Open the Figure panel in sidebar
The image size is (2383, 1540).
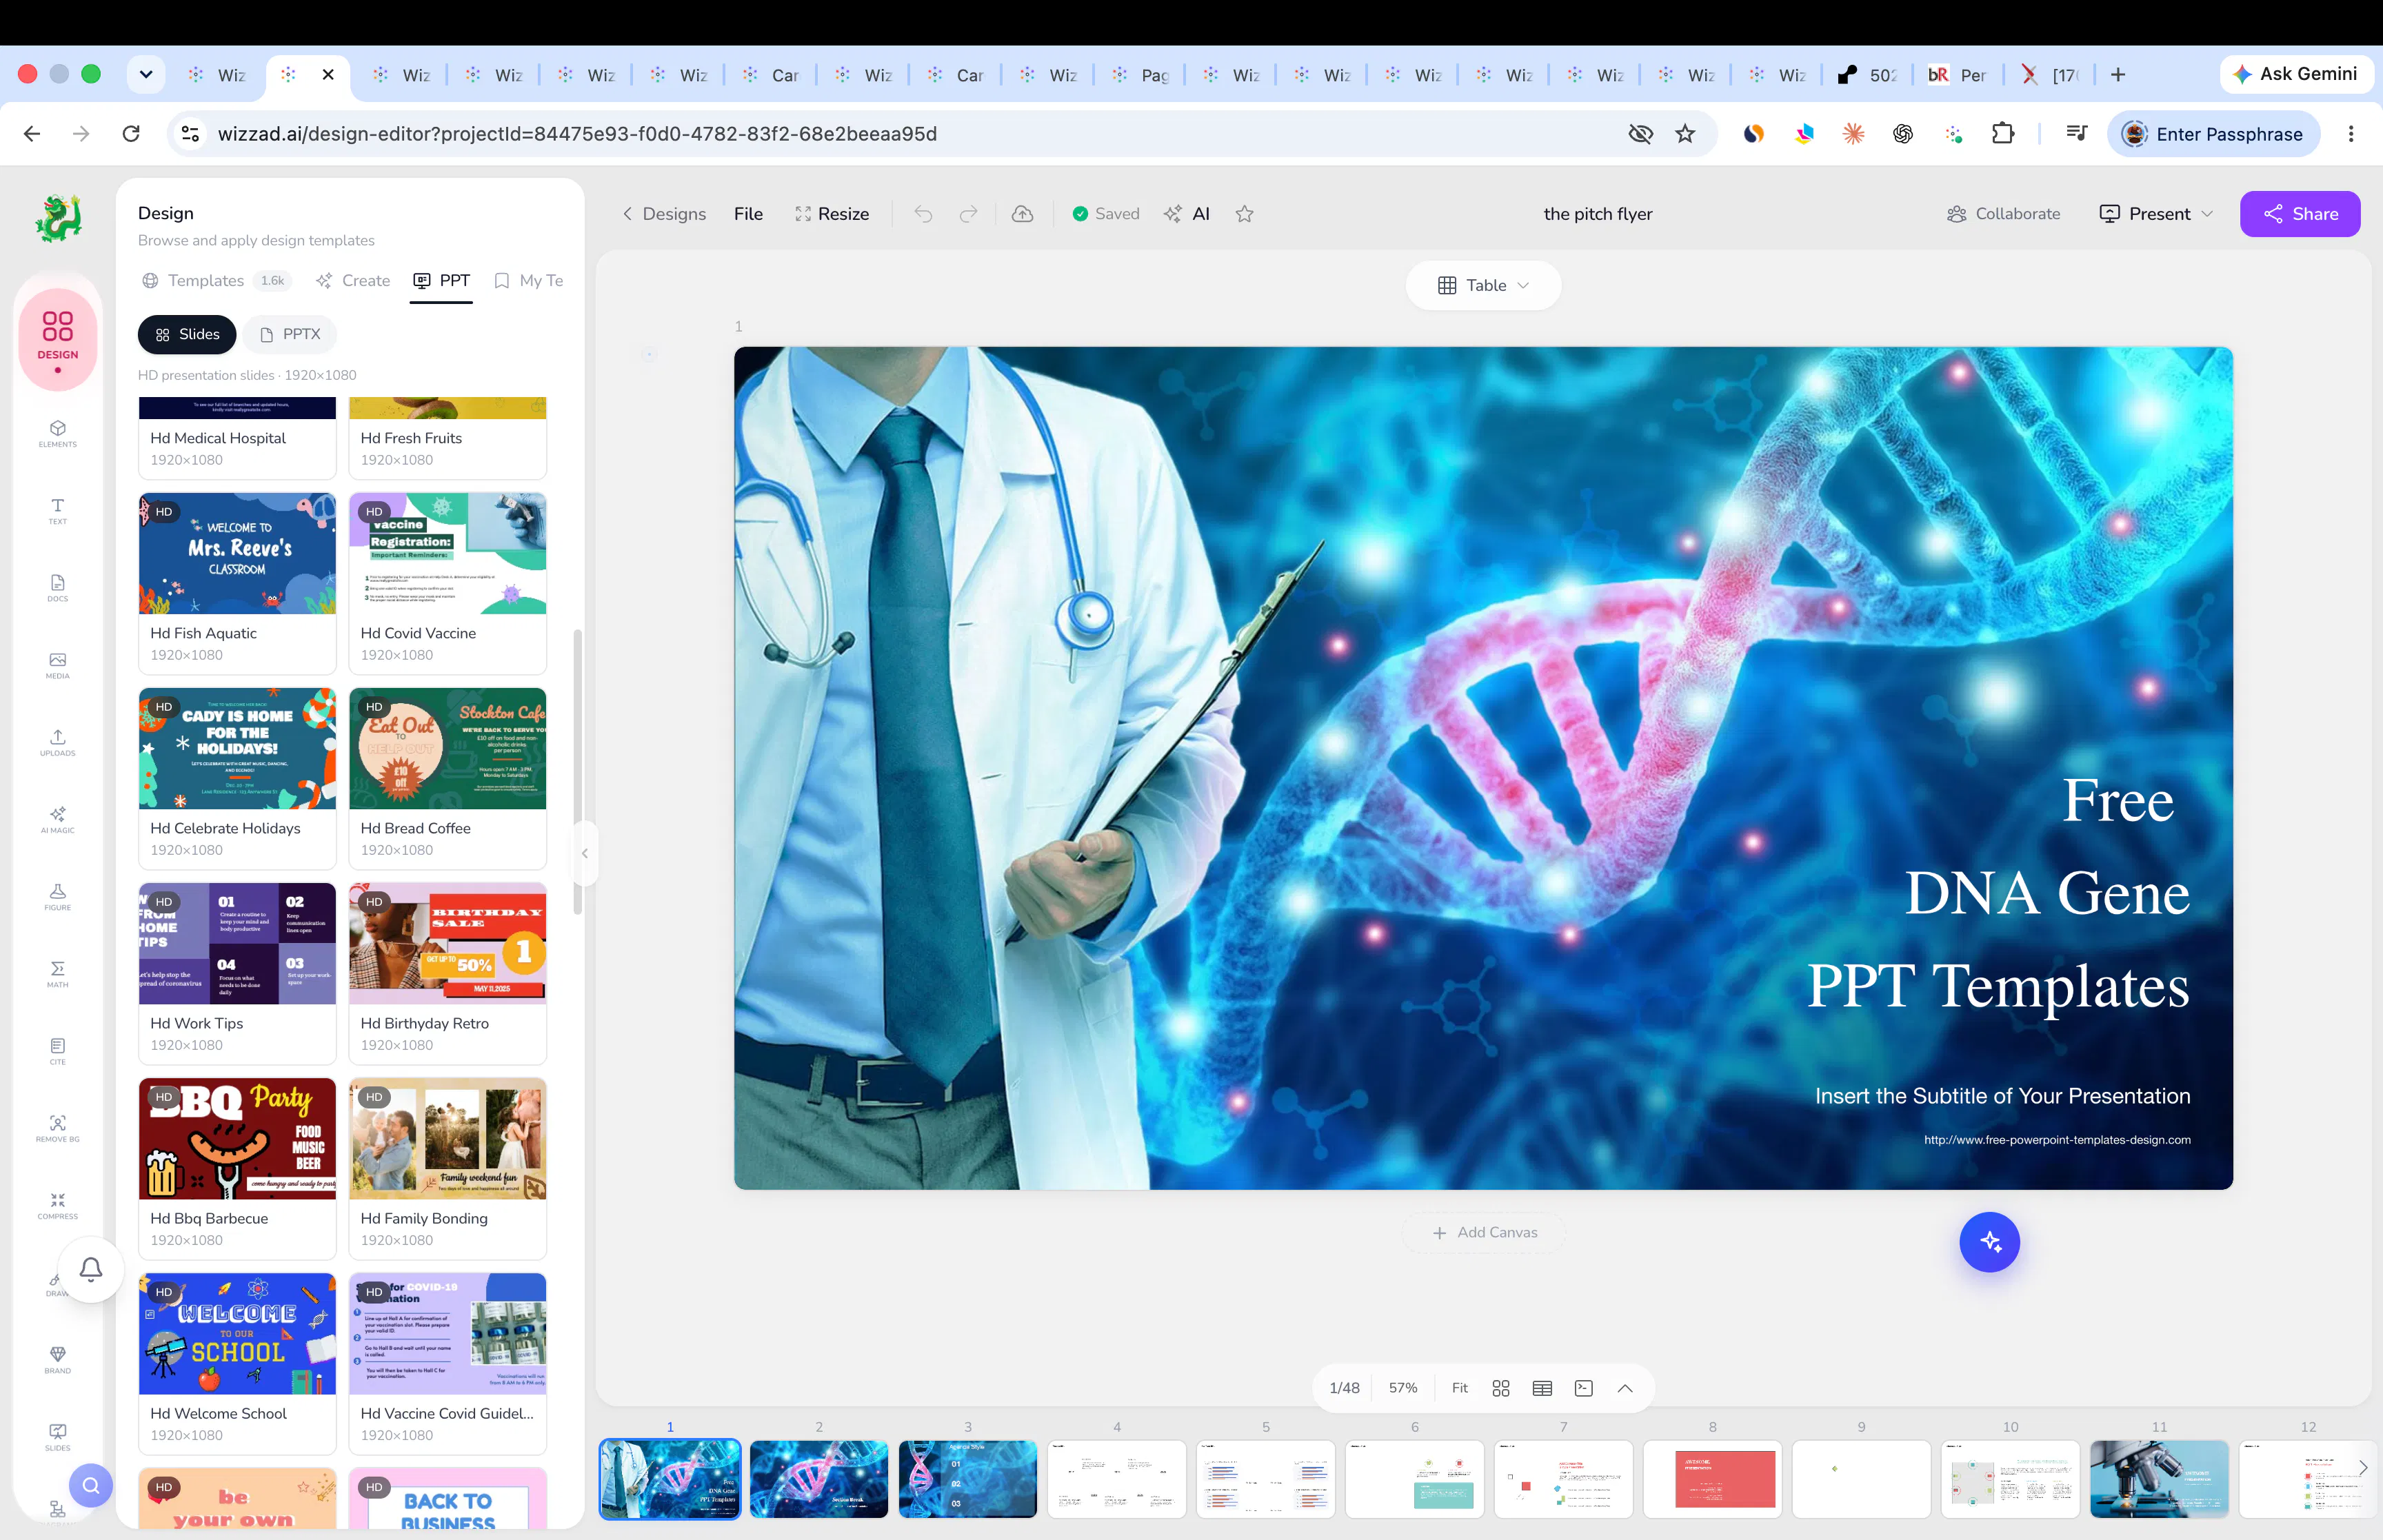tap(57, 897)
